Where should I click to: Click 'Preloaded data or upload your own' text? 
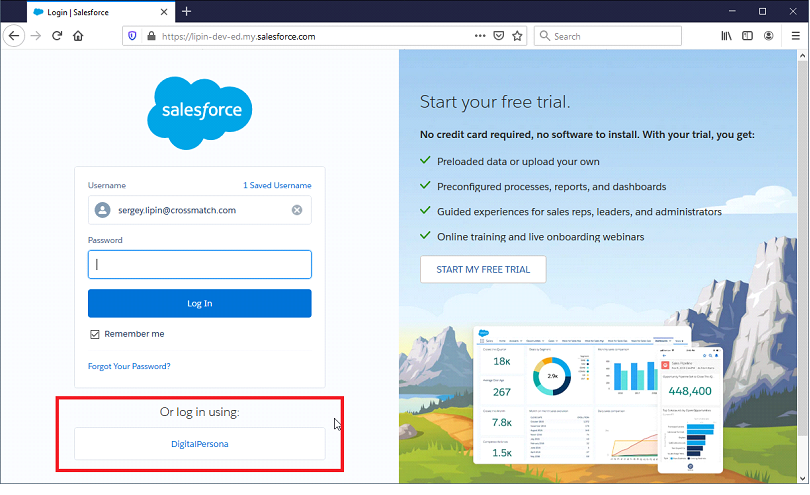pos(518,161)
